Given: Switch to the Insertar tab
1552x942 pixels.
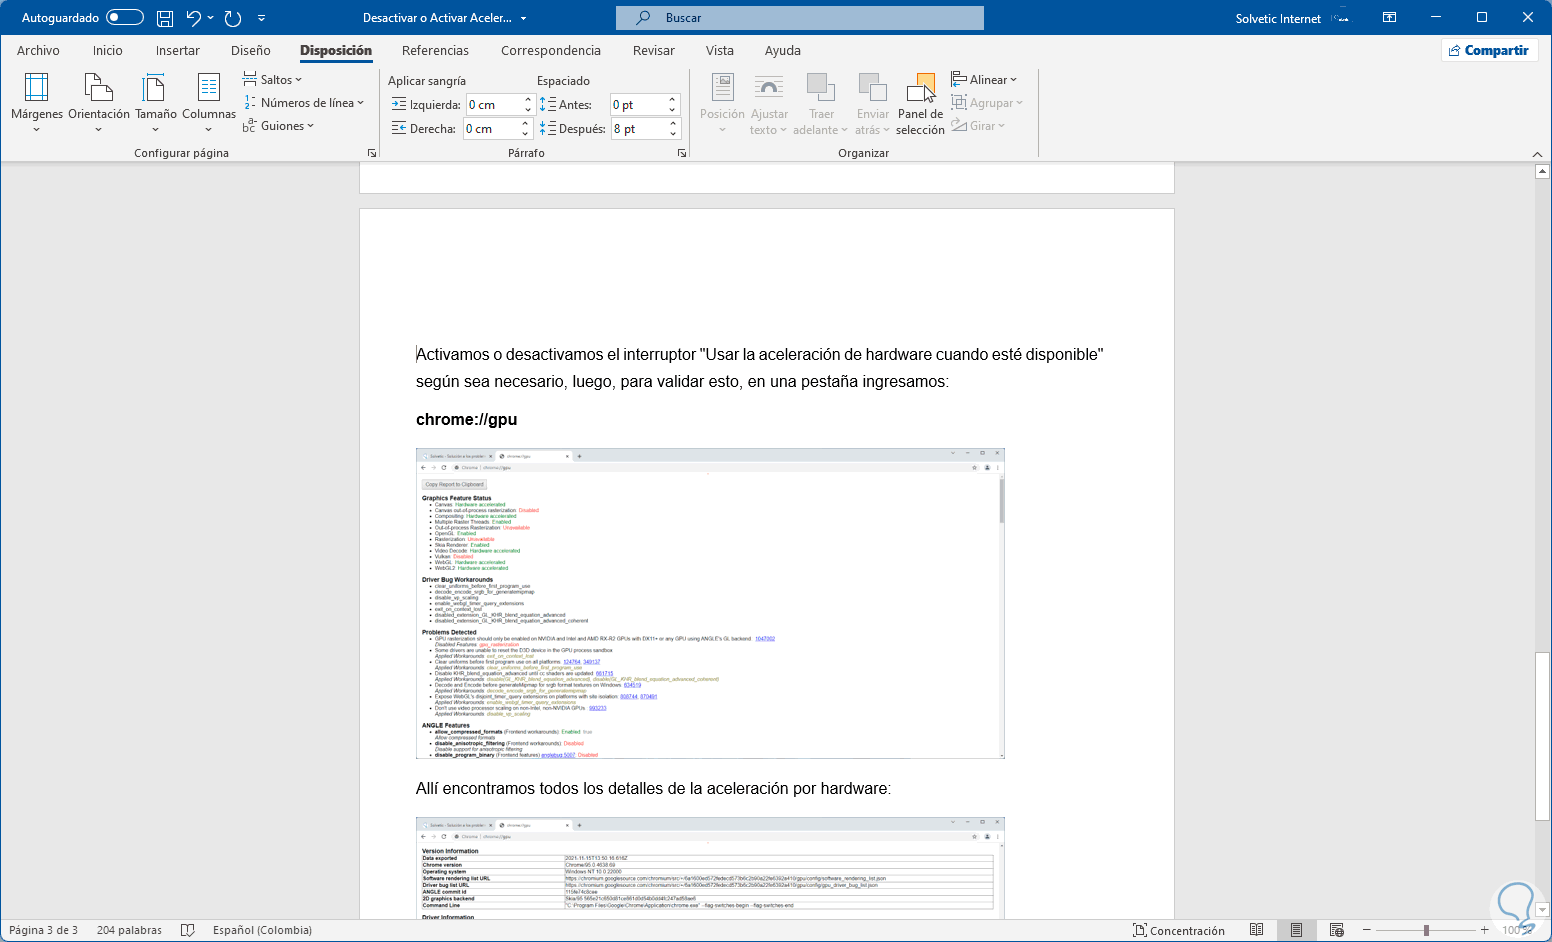Looking at the screenshot, I should tap(177, 51).
